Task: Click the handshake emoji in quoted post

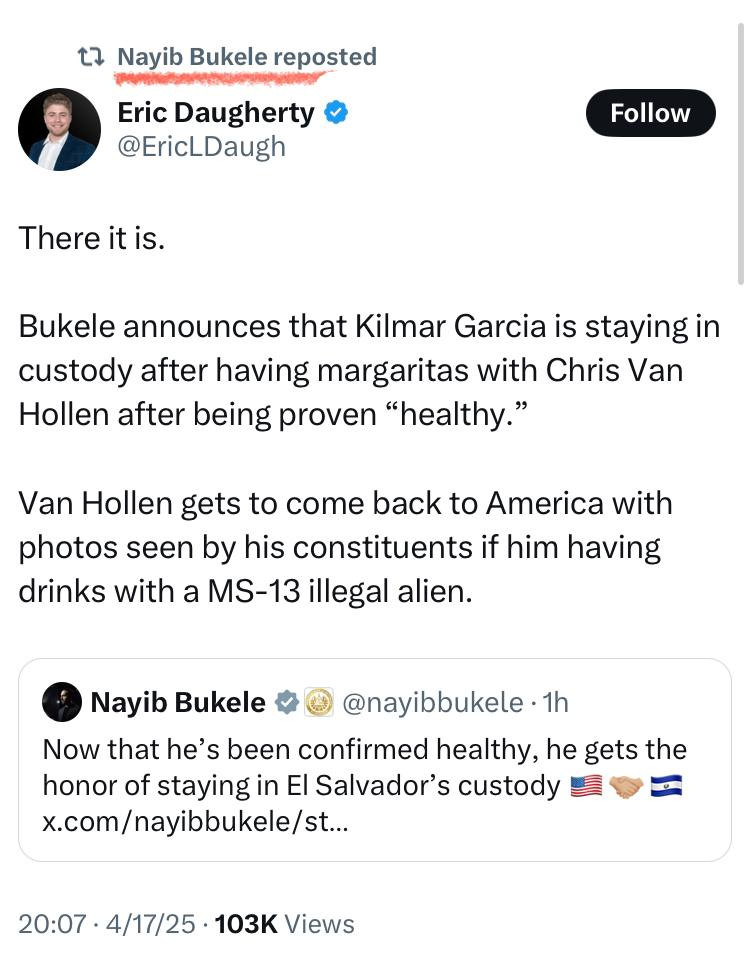Action: coord(626,787)
